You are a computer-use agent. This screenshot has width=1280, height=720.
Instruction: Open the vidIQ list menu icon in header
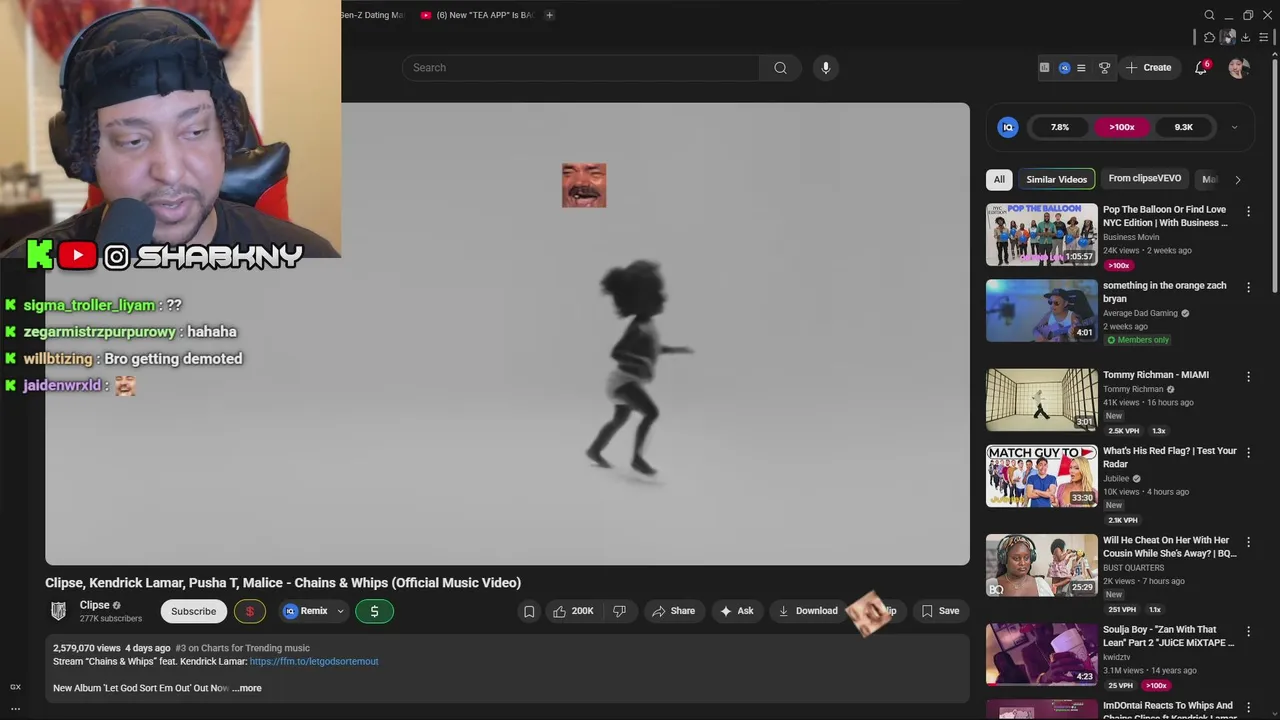click(x=1081, y=68)
